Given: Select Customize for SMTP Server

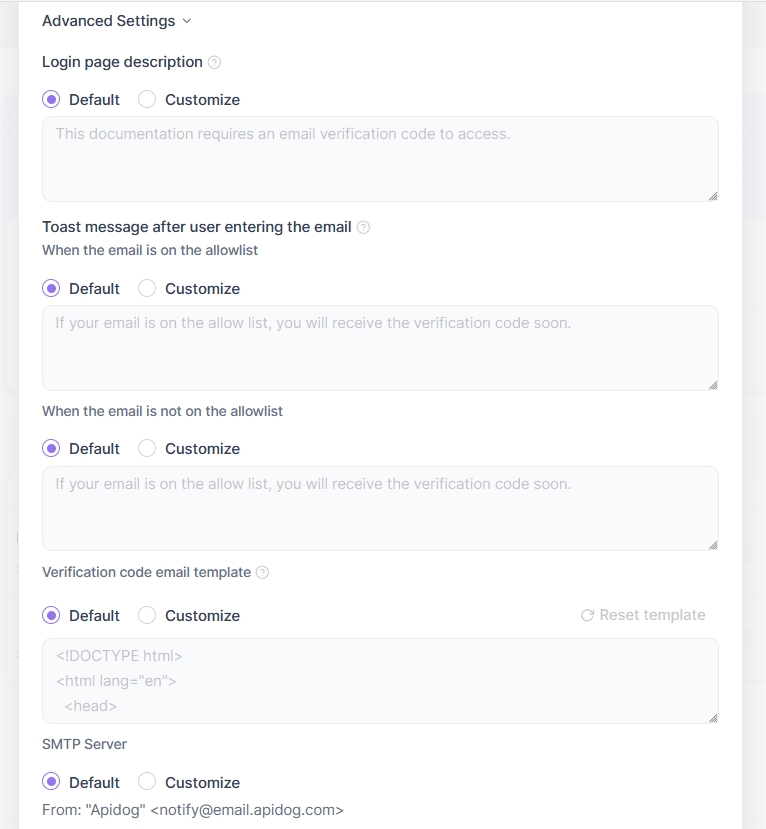Looking at the screenshot, I should point(147,782).
